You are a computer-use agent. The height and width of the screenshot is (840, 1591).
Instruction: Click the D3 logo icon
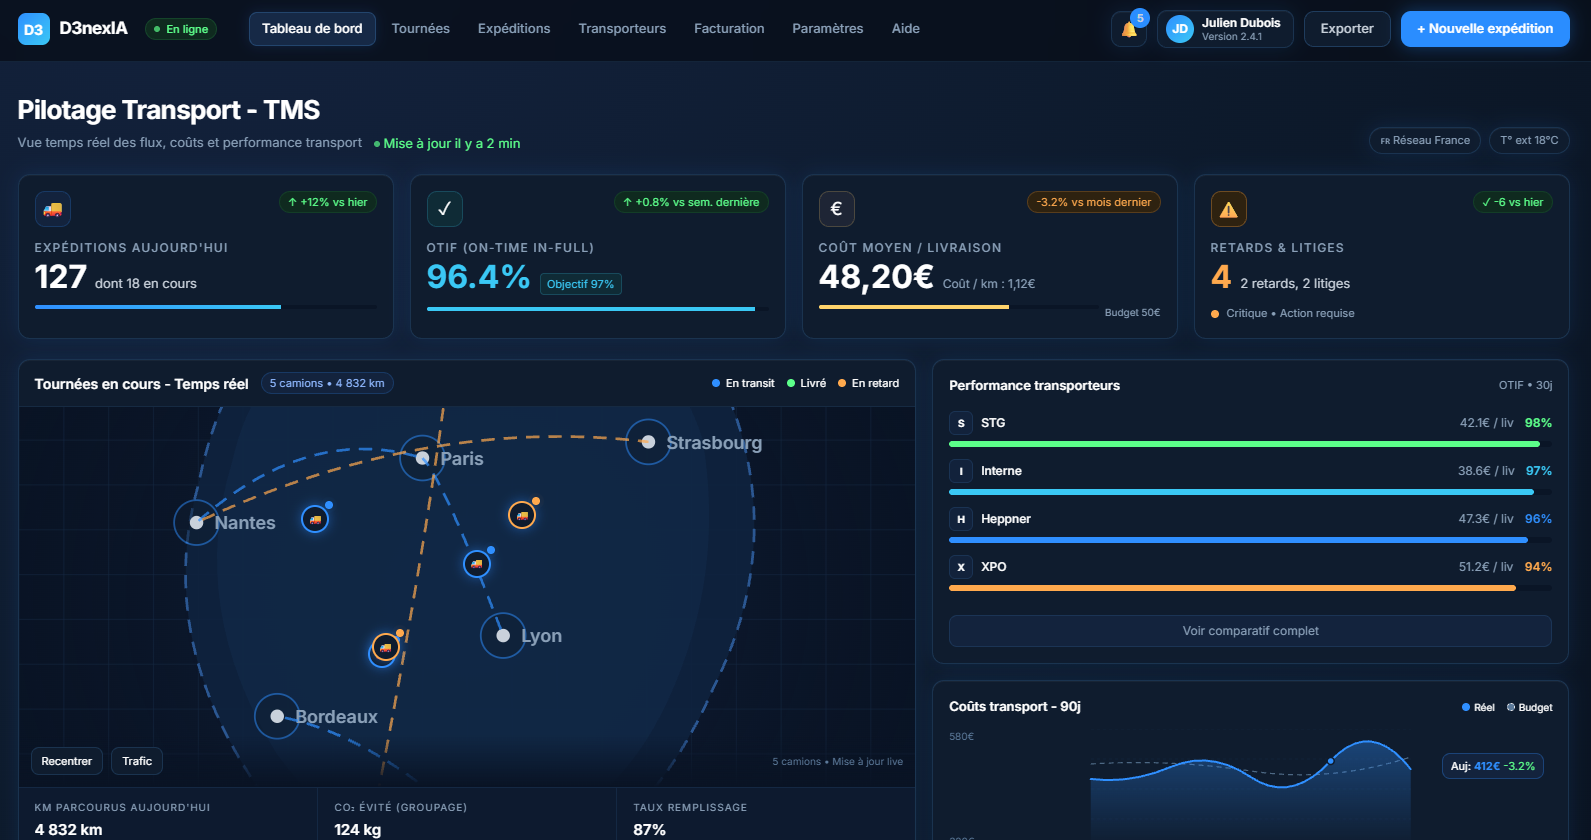point(33,29)
